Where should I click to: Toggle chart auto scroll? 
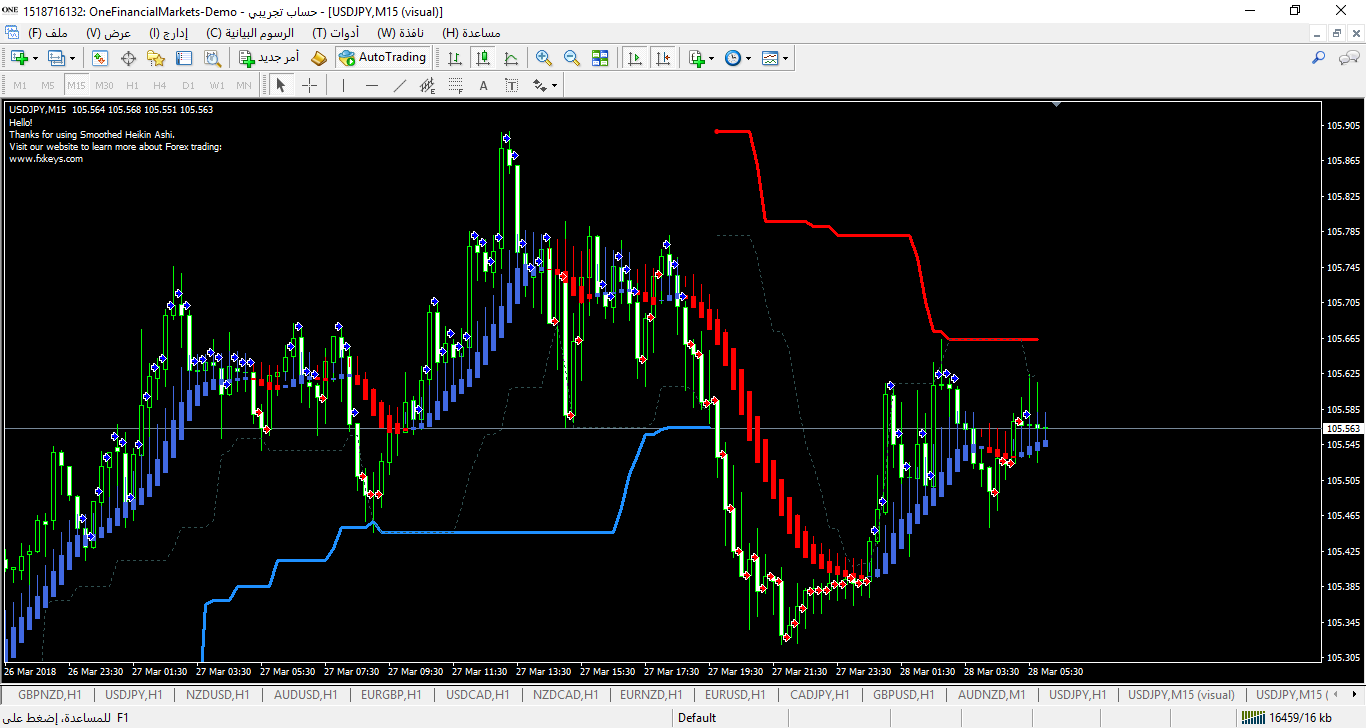[x=634, y=58]
